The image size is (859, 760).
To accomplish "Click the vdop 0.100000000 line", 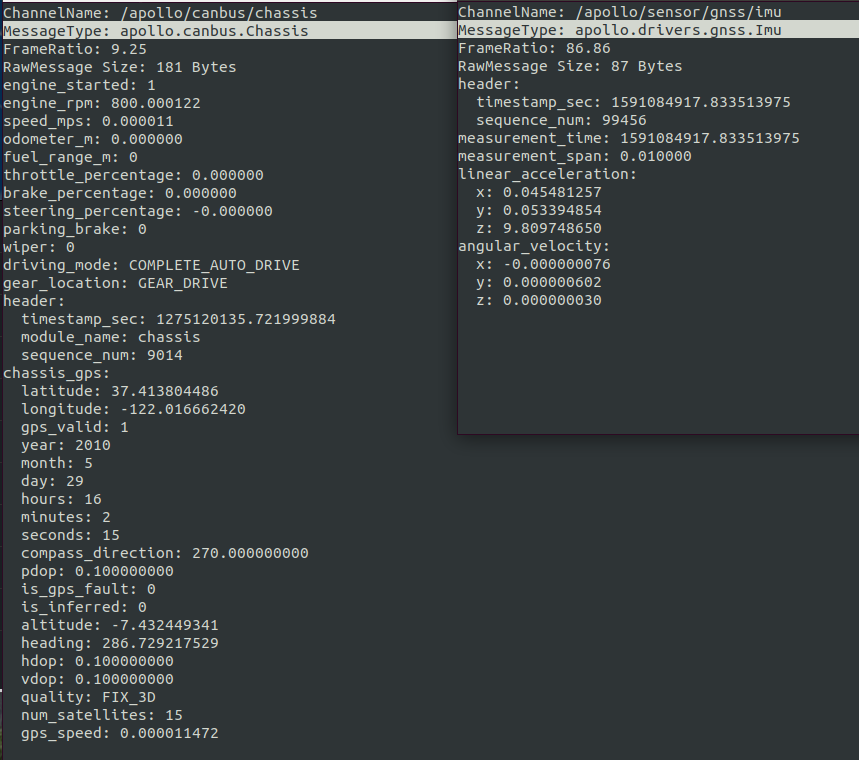I will click(97, 679).
